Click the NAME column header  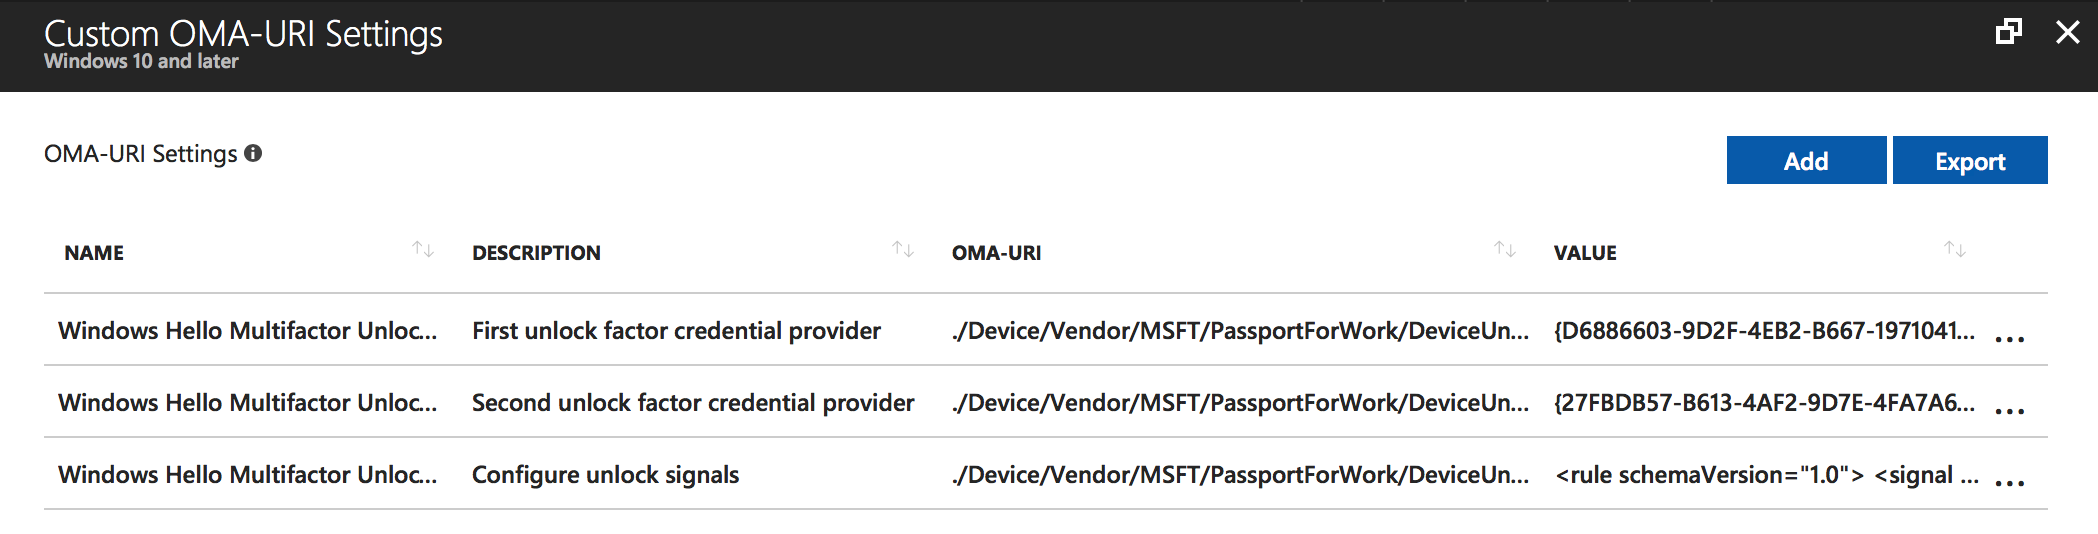click(94, 253)
